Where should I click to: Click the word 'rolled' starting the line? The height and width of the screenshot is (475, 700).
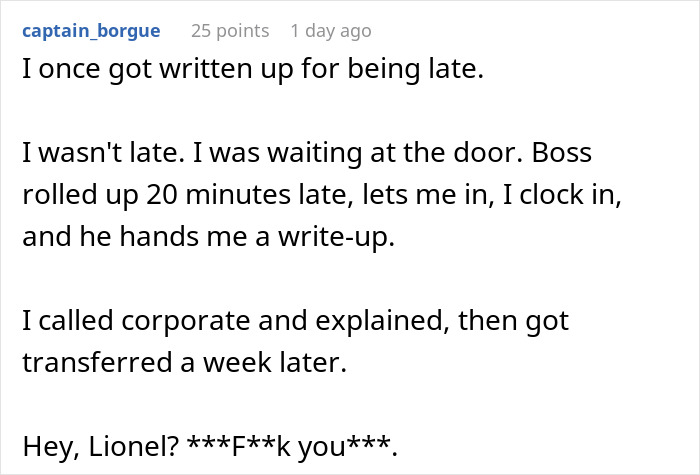click(x=60, y=195)
